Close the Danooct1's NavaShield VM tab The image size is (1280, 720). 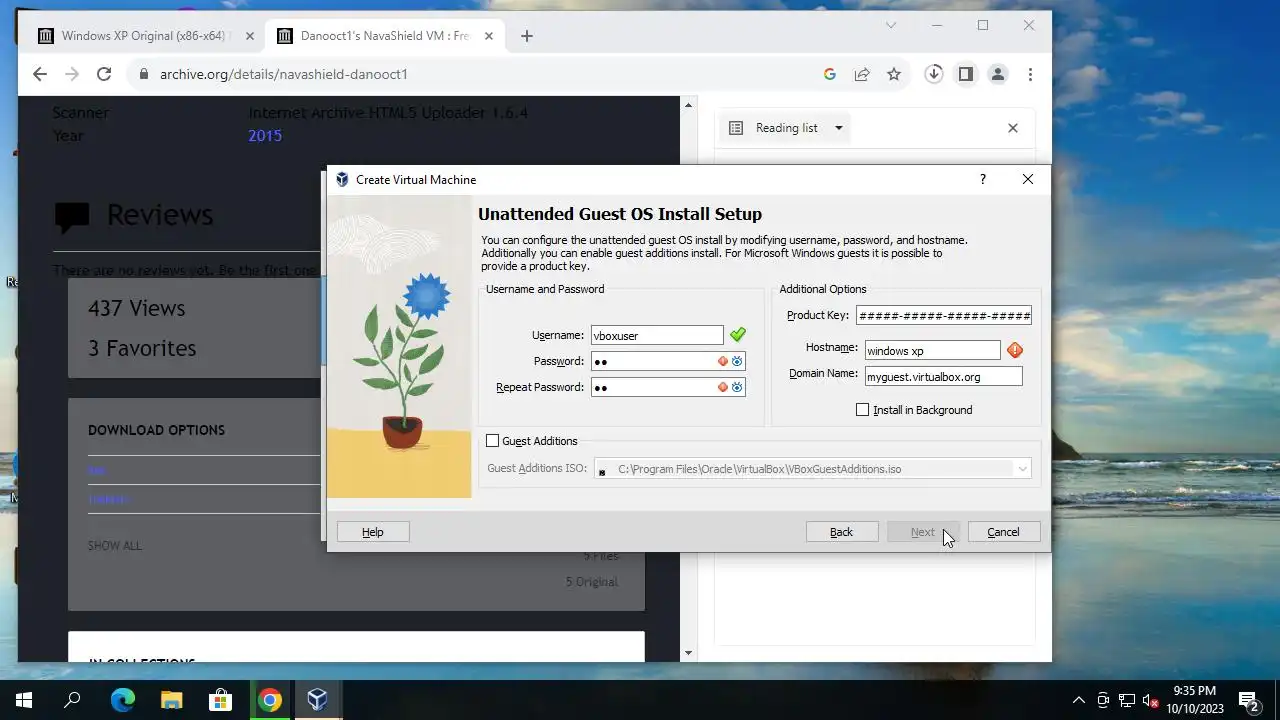click(x=490, y=36)
